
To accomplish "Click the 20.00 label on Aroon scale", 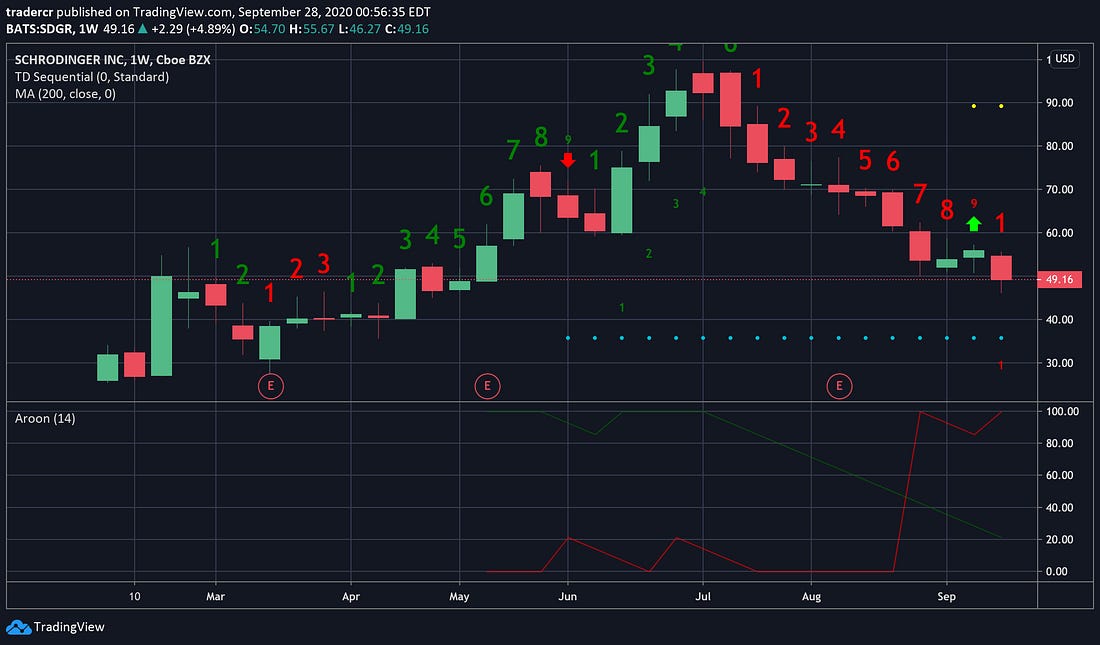I will (x=1059, y=539).
